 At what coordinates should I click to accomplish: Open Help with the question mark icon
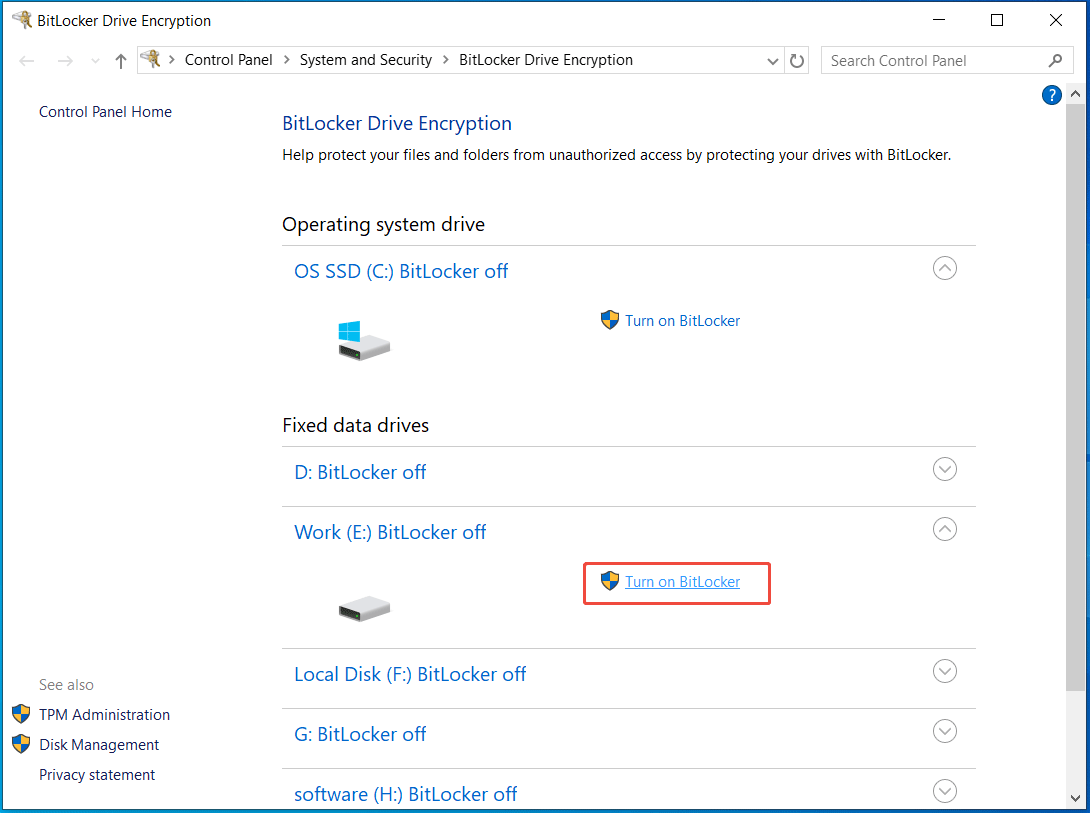tap(1051, 95)
